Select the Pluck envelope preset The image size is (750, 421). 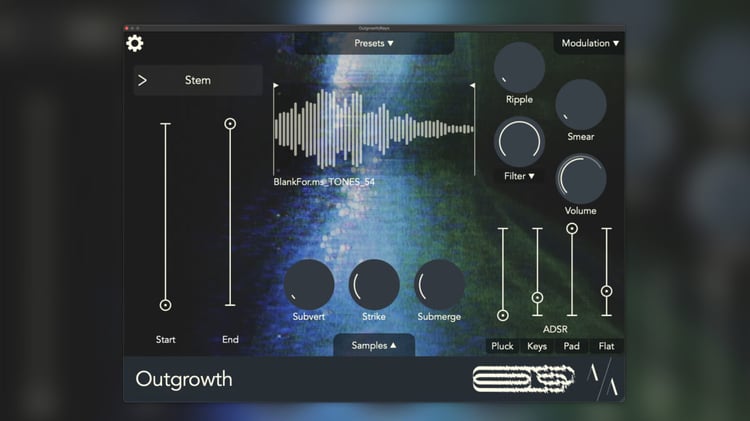502,346
